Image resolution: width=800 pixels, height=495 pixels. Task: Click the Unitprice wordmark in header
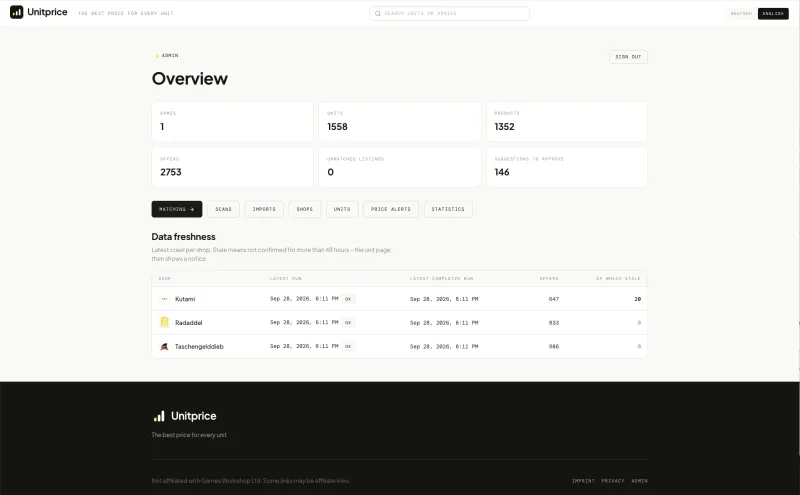(47, 12)
